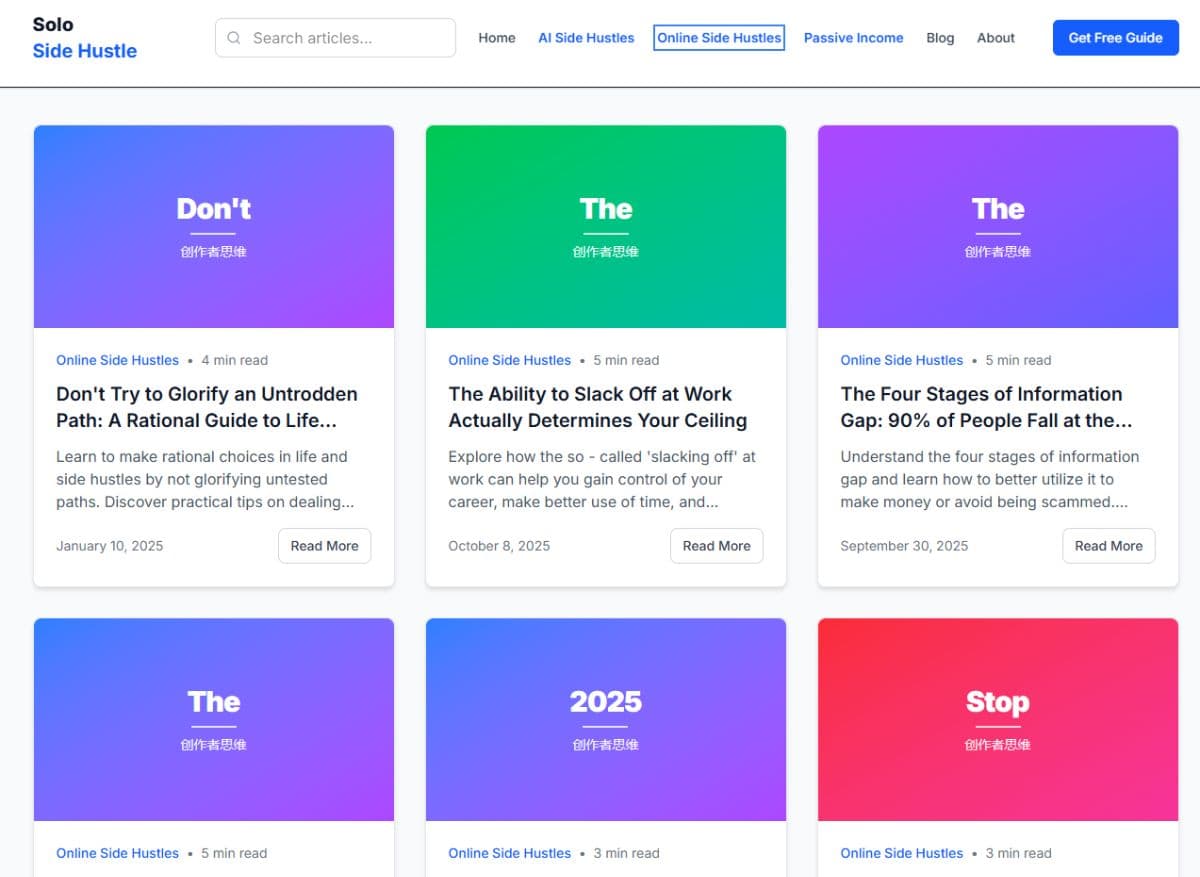Open the "2025" article thumbnail

coord(606,719)
